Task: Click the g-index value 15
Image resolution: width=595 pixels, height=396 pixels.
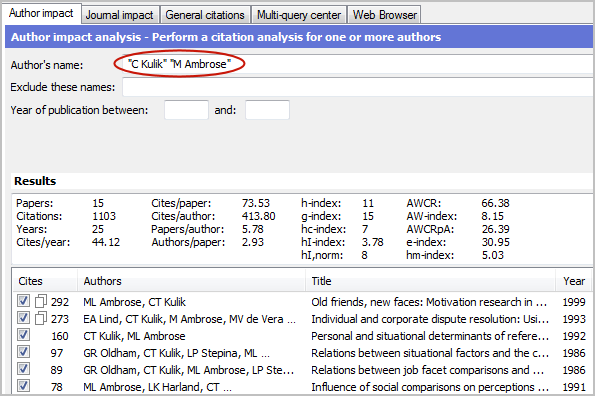Action: click(x=368, y=216)
